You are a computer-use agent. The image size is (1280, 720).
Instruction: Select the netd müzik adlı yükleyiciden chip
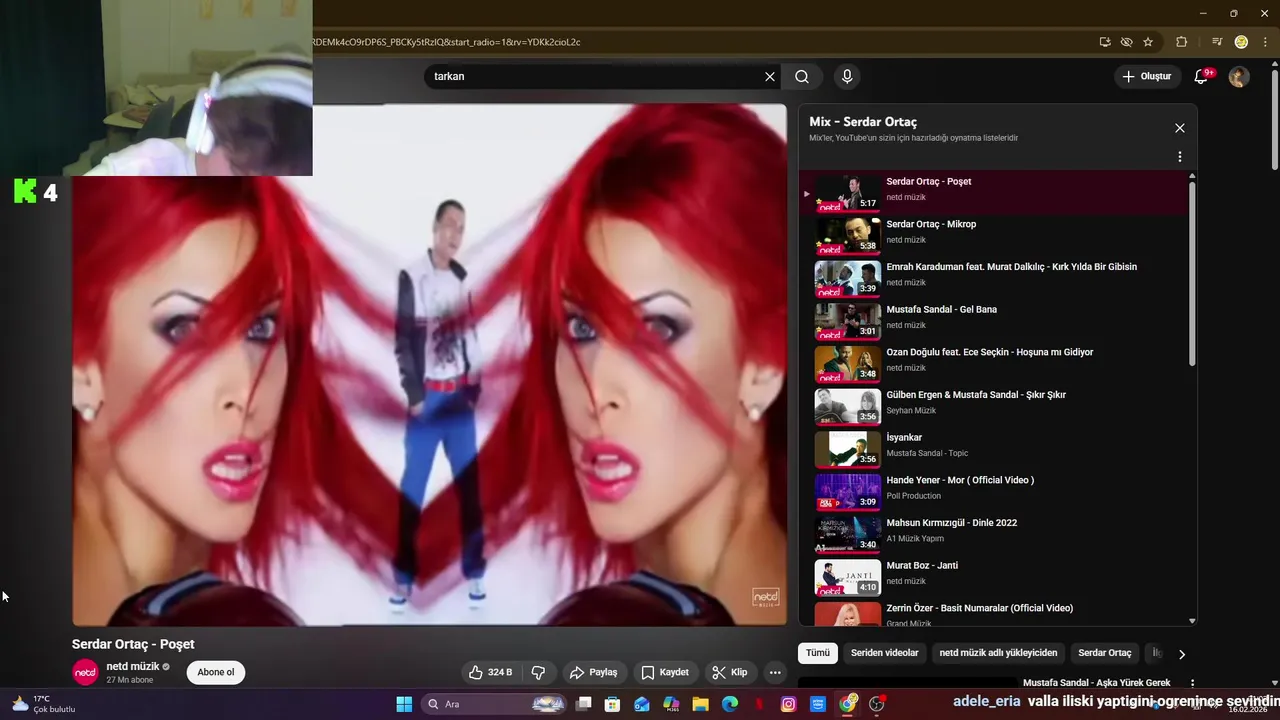click(x=998, y=653)
